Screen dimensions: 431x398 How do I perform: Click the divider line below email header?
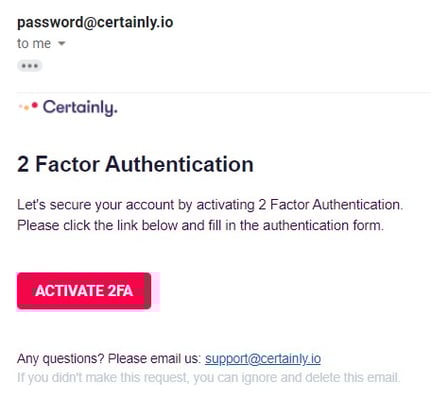pyautogui.click(x=224, y=92)
